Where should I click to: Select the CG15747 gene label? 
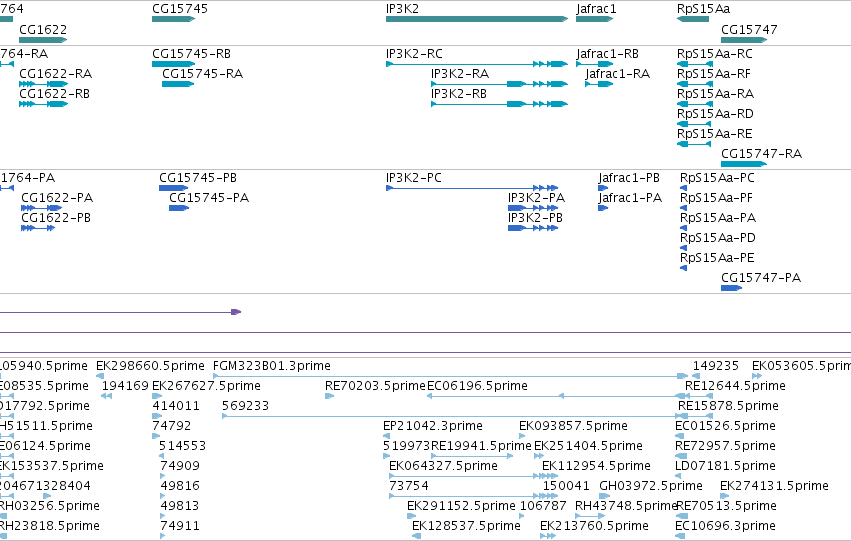tap(749, 29)
